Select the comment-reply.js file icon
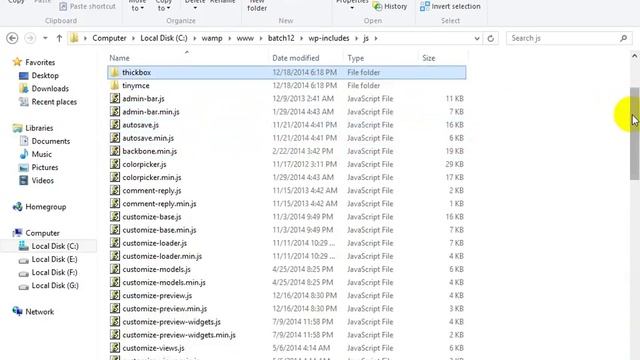The width and height of the screenshot is (640, 360). 115,190
